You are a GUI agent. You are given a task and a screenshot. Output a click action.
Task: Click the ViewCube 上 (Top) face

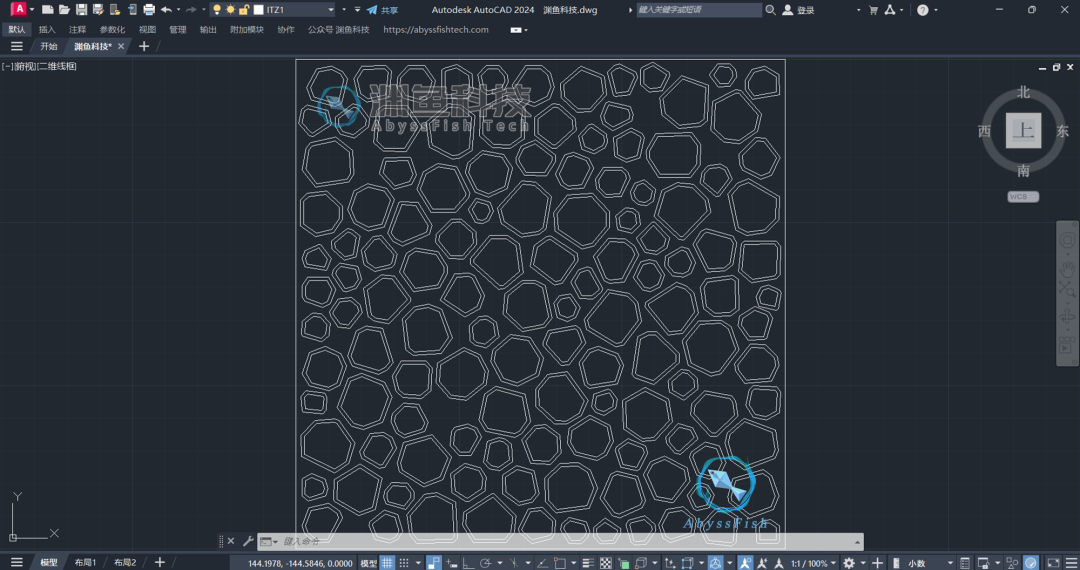click(x=1024, y=131)
